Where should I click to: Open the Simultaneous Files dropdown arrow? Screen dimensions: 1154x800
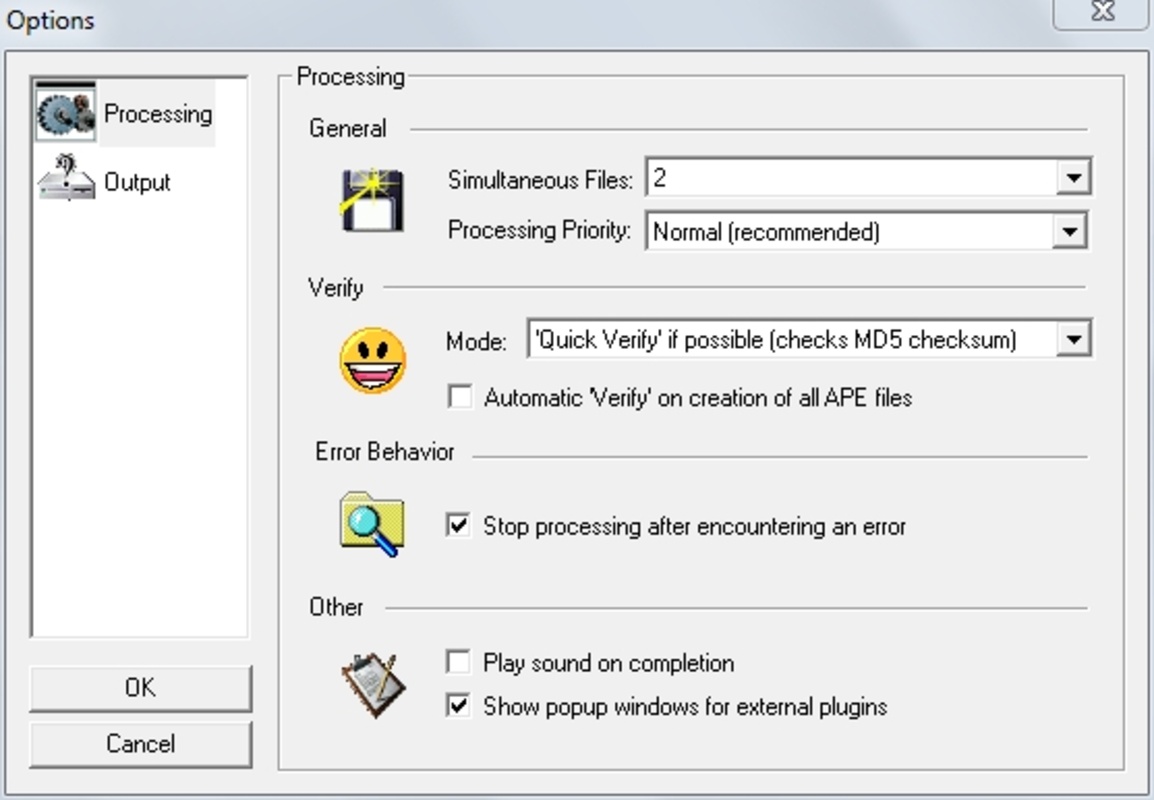1073,177
